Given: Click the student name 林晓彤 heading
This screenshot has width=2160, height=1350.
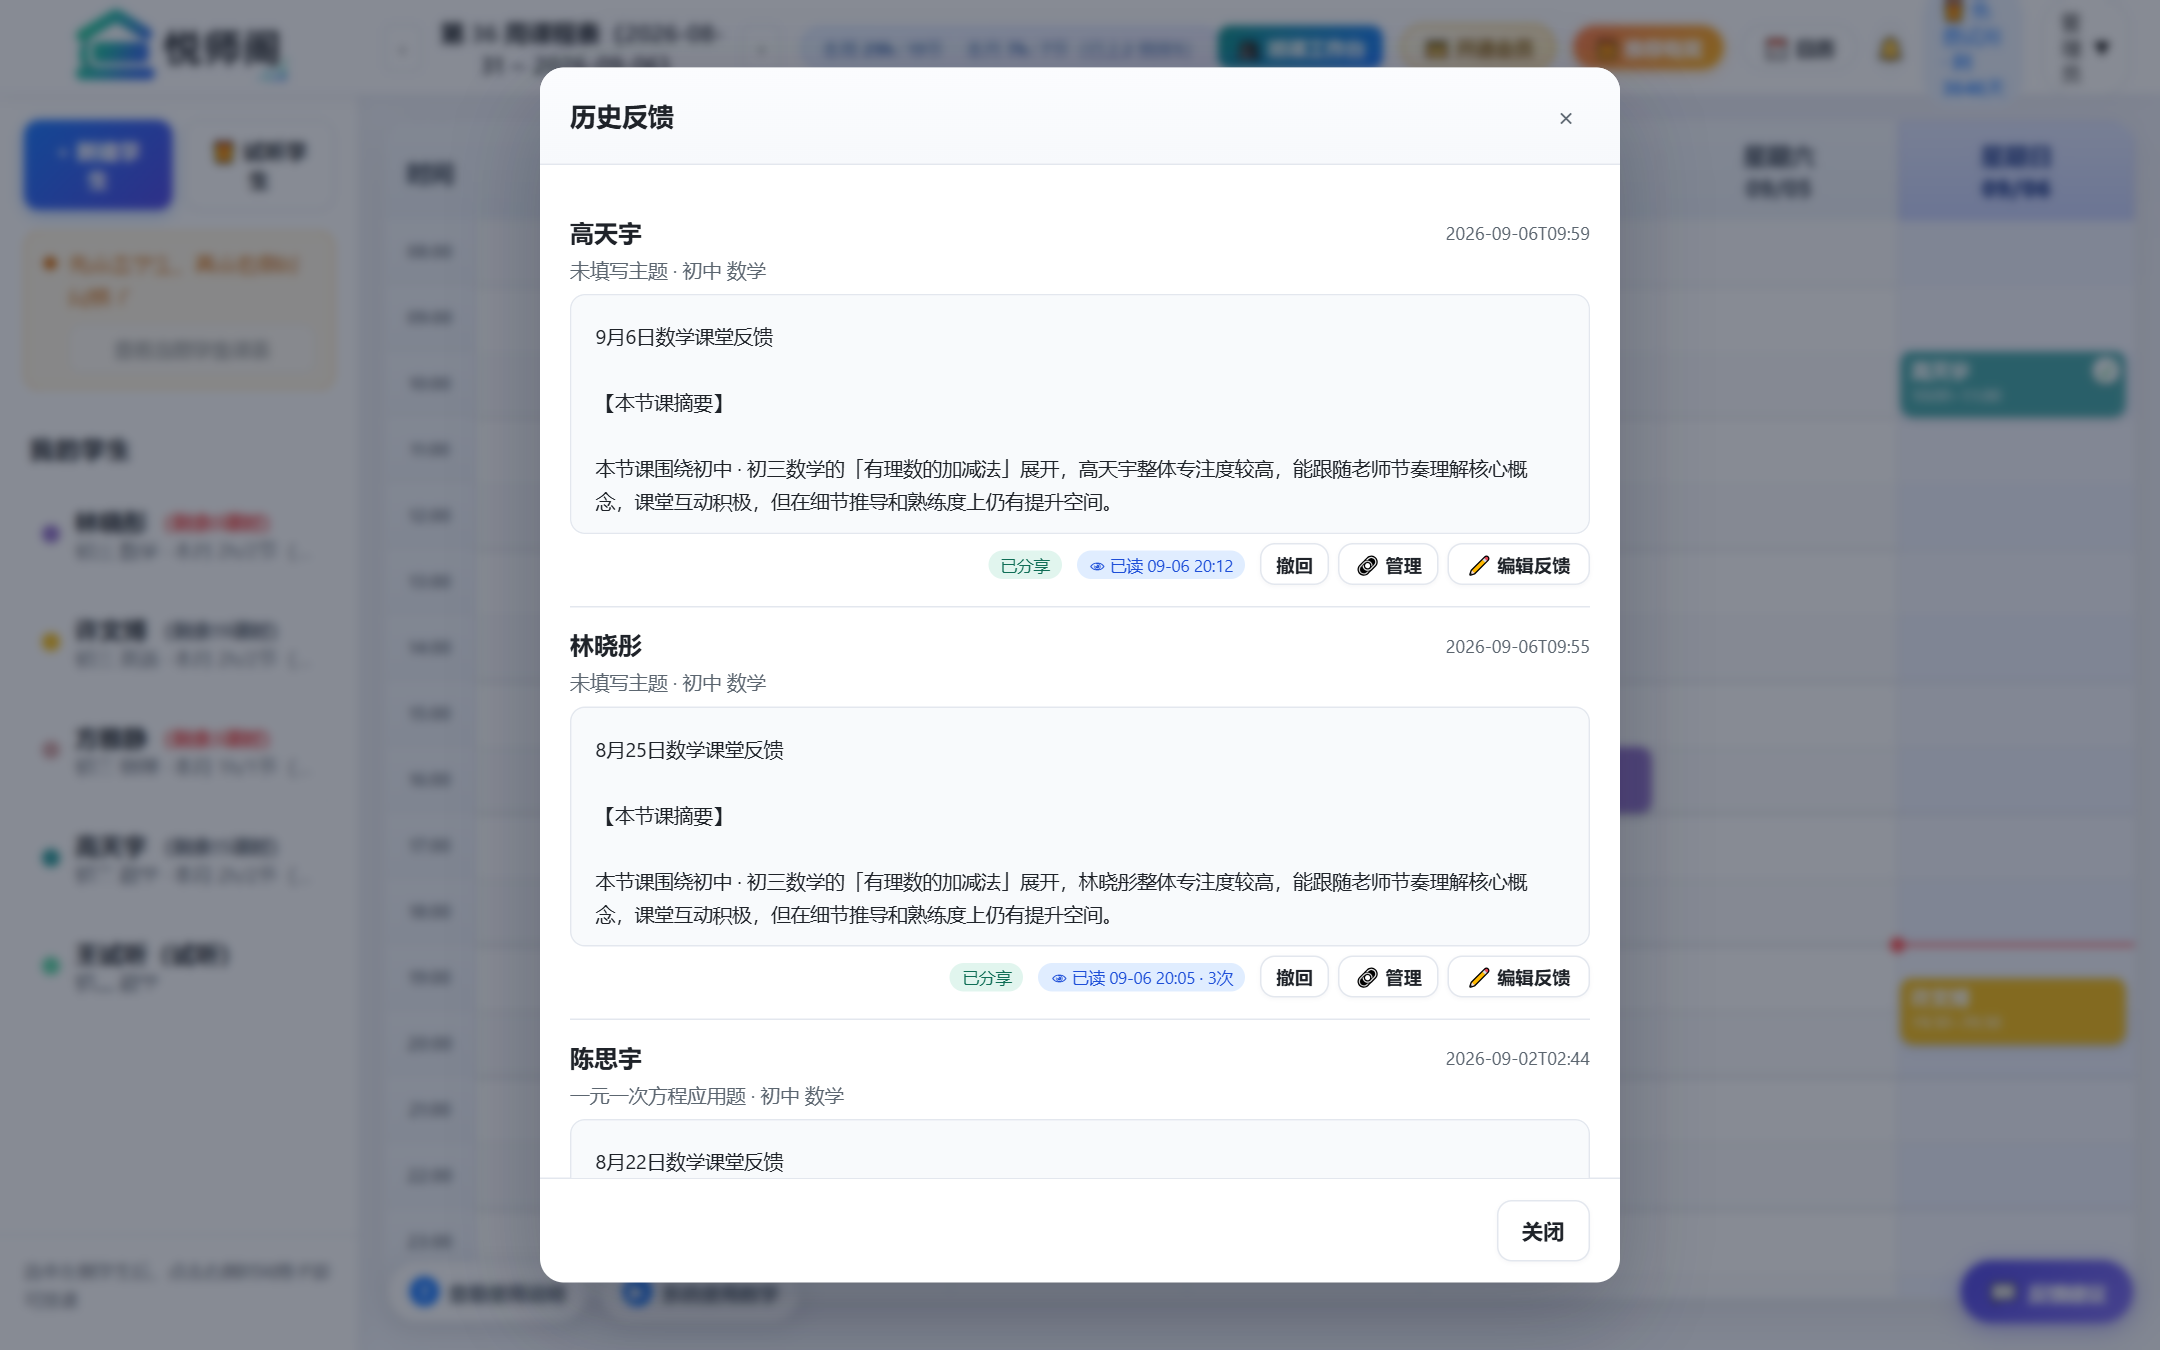Looking at the screenshot, I should pos(605,646).
